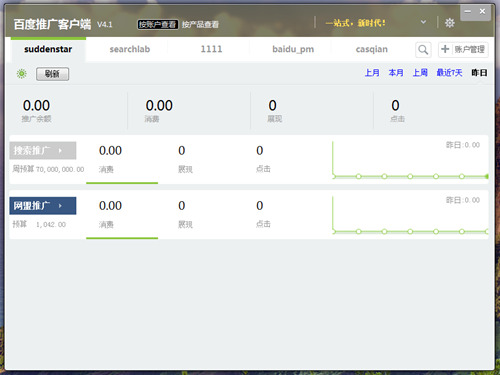Screen dimensions: 500x375
Task: Click the 刷新 refresh button
Action: (52, 74)
